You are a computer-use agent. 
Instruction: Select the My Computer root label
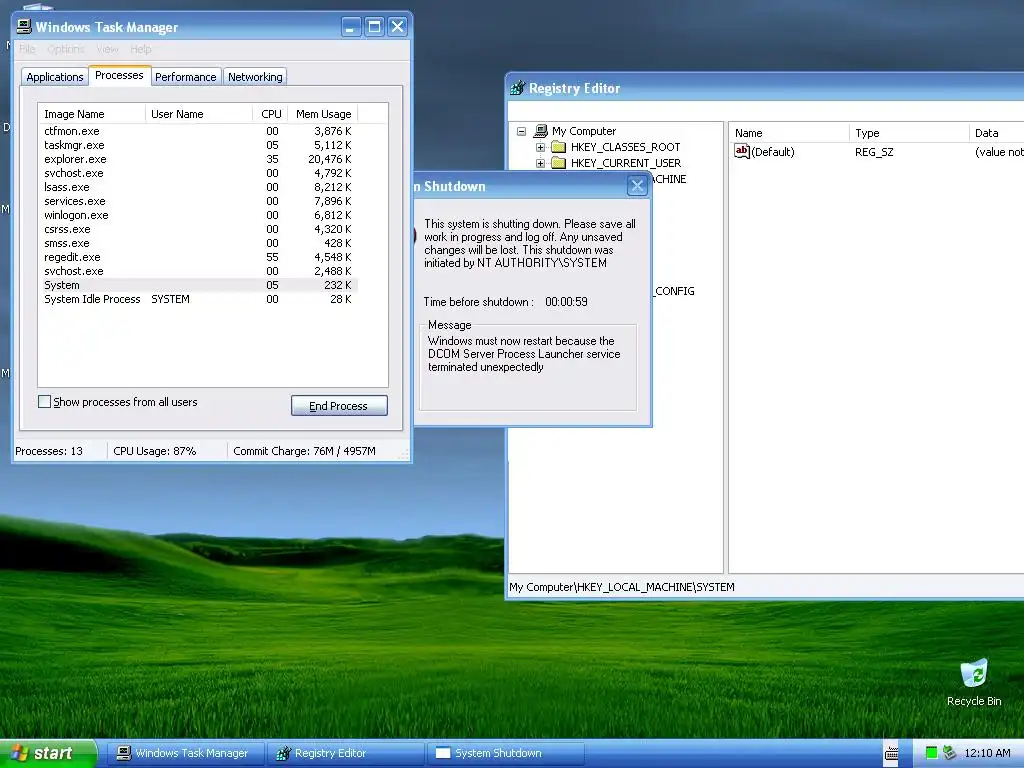[x=584, y=131]
